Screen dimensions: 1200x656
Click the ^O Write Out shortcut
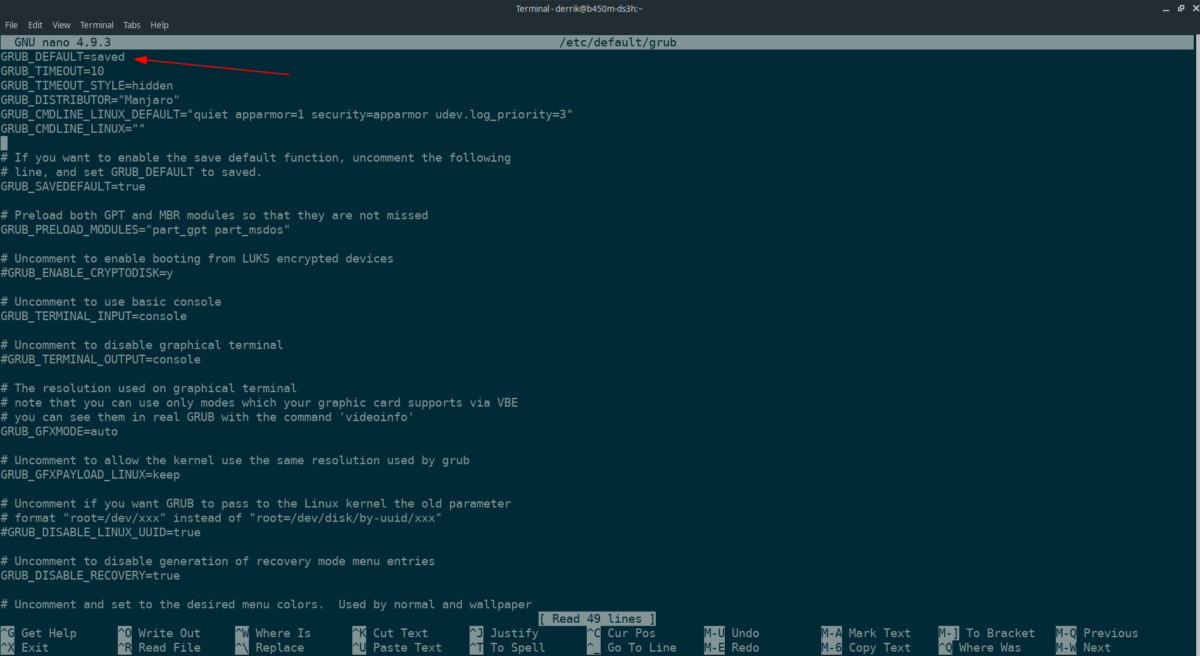tap(159, 633)
